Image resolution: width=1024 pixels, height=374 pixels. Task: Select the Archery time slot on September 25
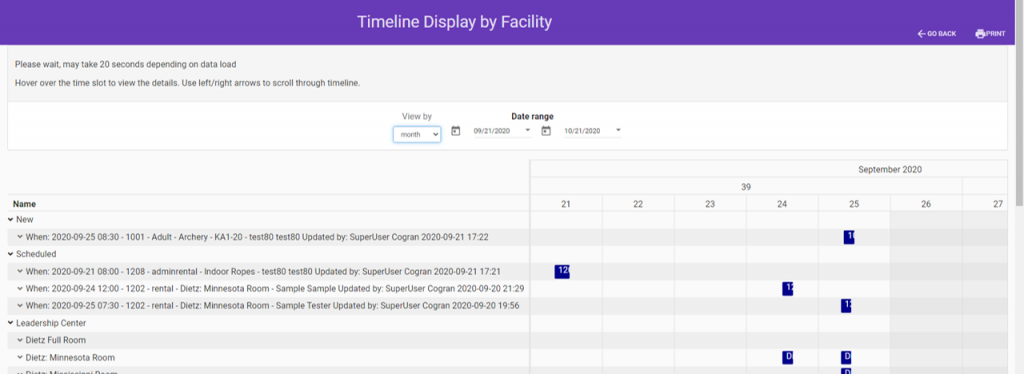(x=849, y=237)
